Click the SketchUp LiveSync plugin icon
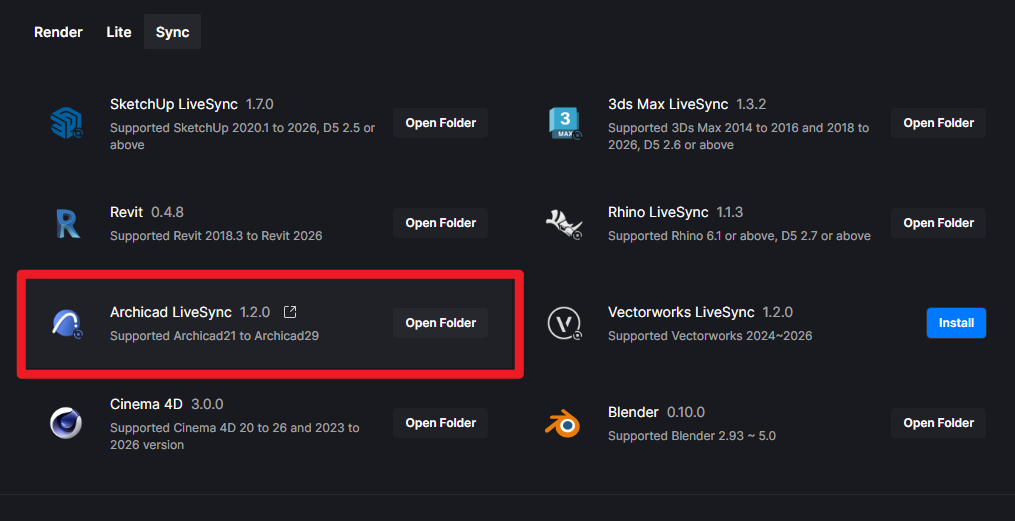 click(x=66, y=123)
